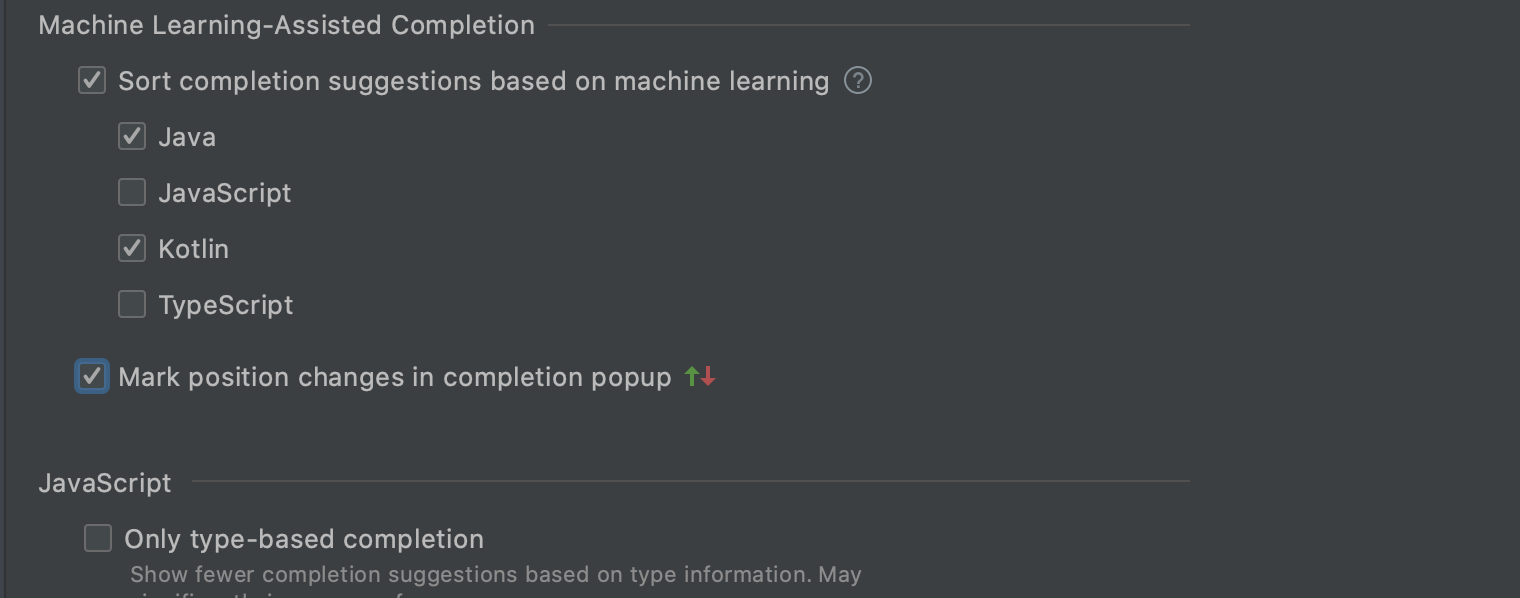Uncheck the Kotlin checkbox
Image resolution: width=1520 pixels, height=598 pixels.
pos(132,248)
